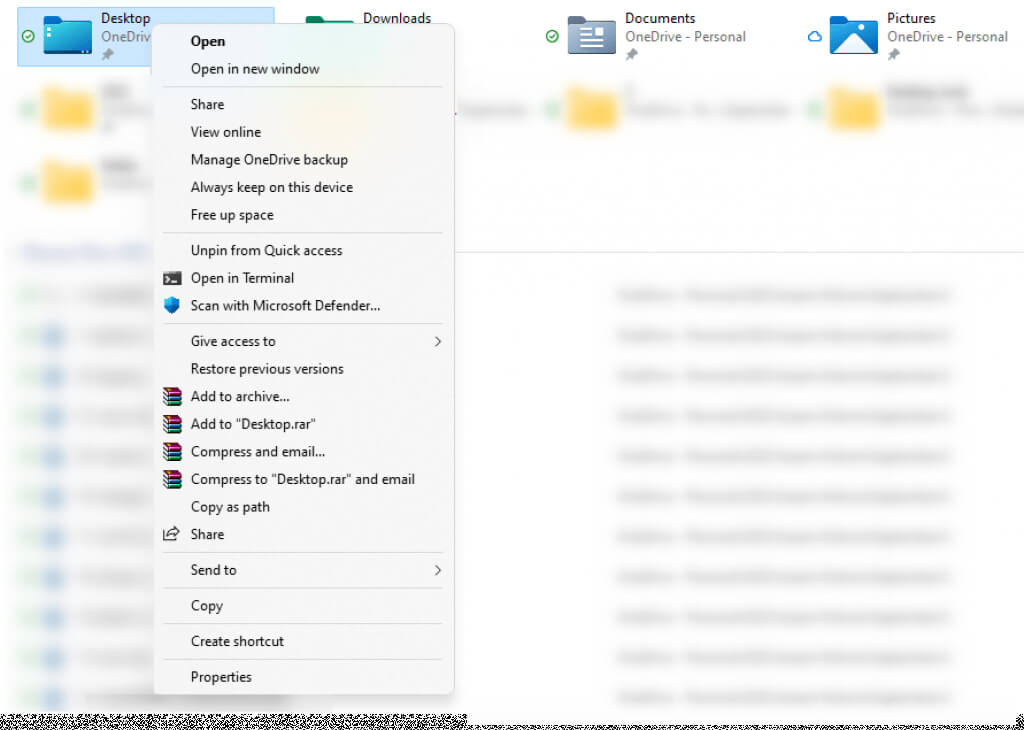
Task: Click Desktop folder sync status checkmark
Action: tap(28, 37)
